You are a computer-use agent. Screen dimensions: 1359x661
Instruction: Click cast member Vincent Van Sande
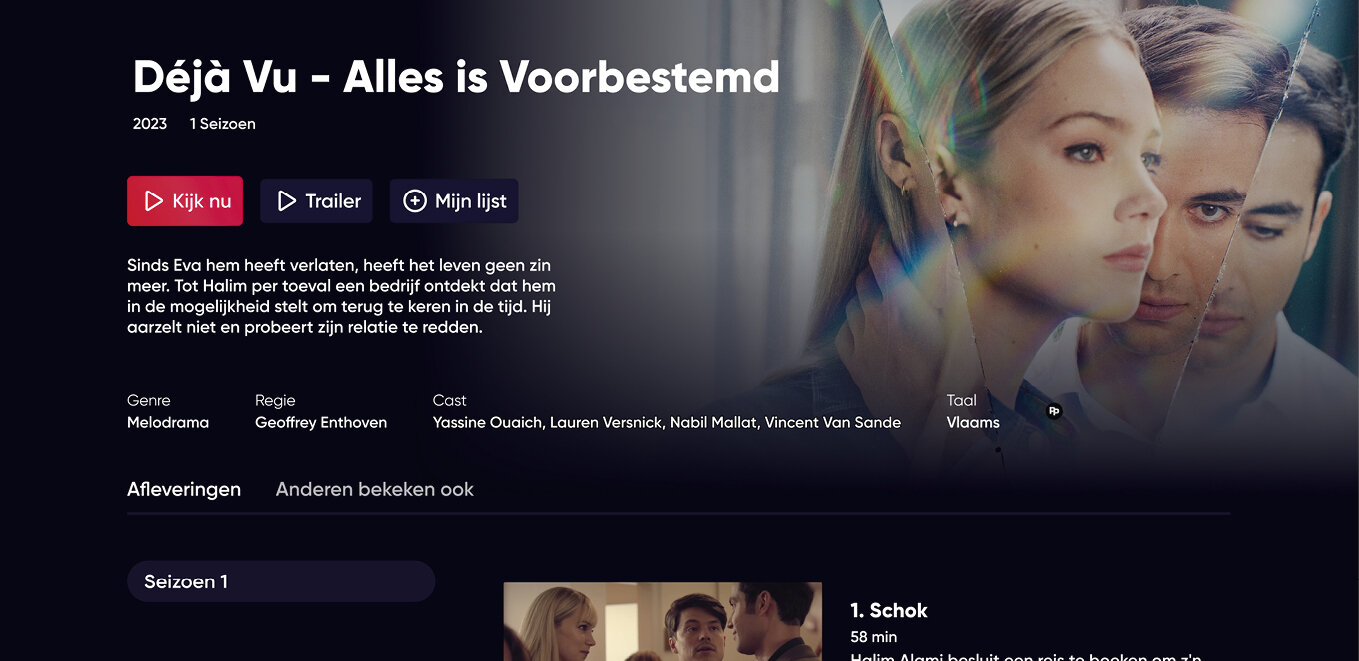click(x=833, y=422)
